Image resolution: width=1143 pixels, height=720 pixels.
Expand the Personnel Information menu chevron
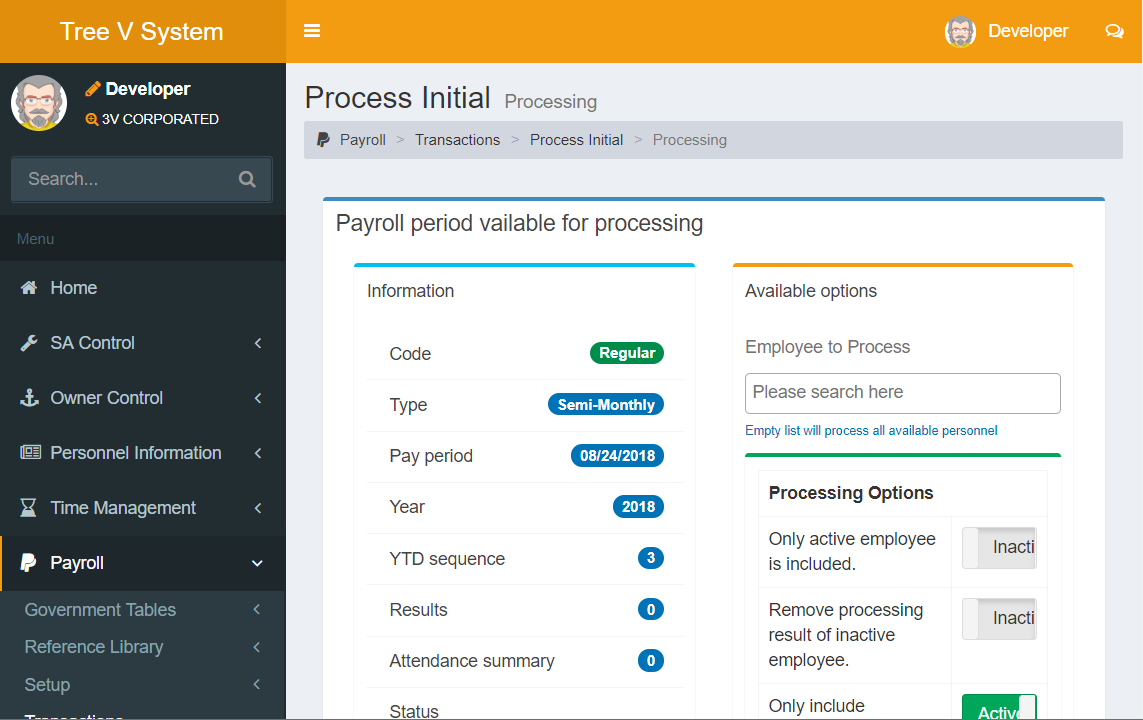point(258,453)
